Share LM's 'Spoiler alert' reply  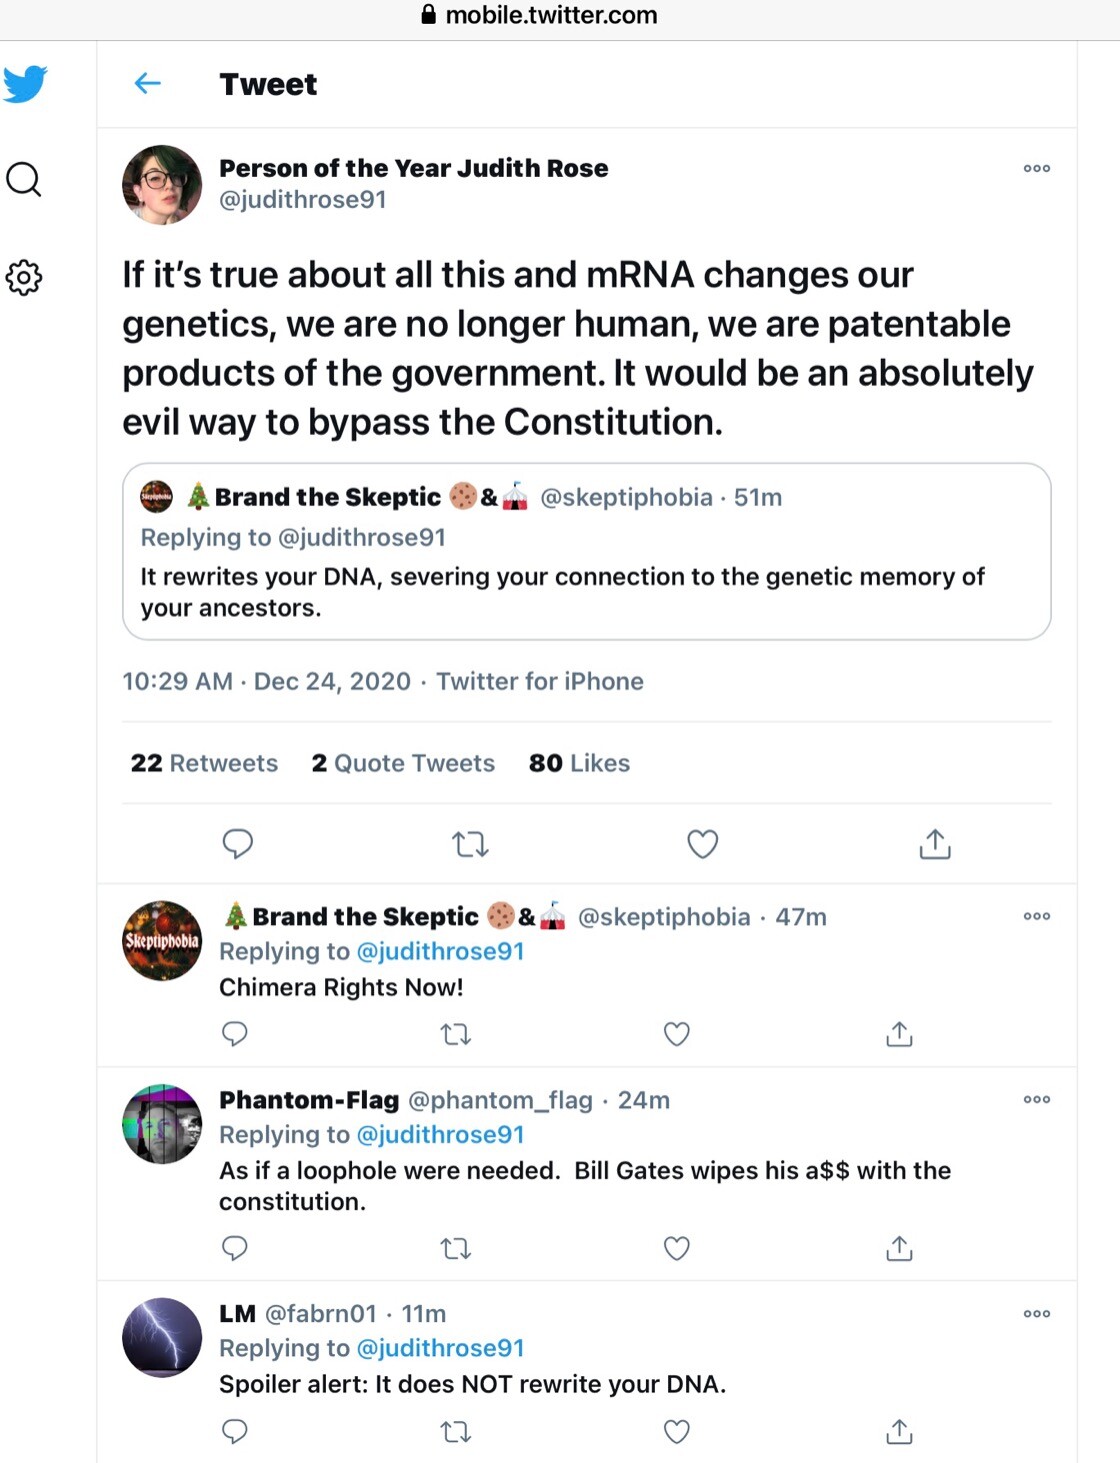[x=899, y=1432]
